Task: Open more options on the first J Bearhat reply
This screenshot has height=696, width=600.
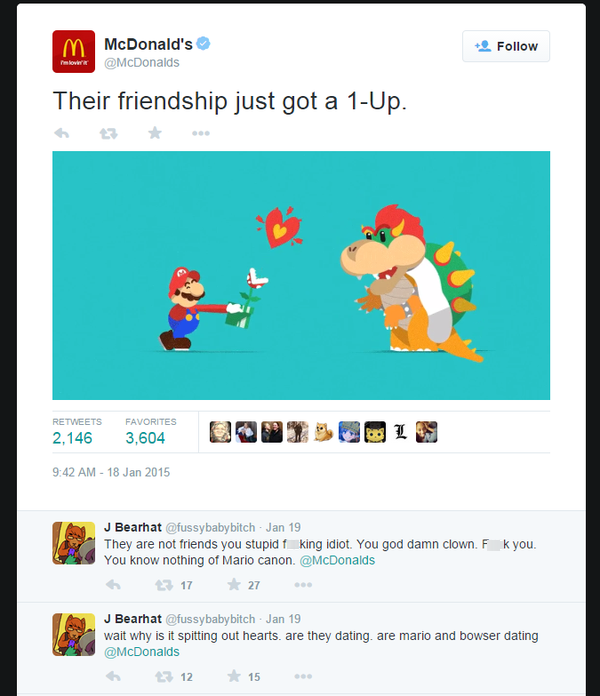Action: [303, 585]
